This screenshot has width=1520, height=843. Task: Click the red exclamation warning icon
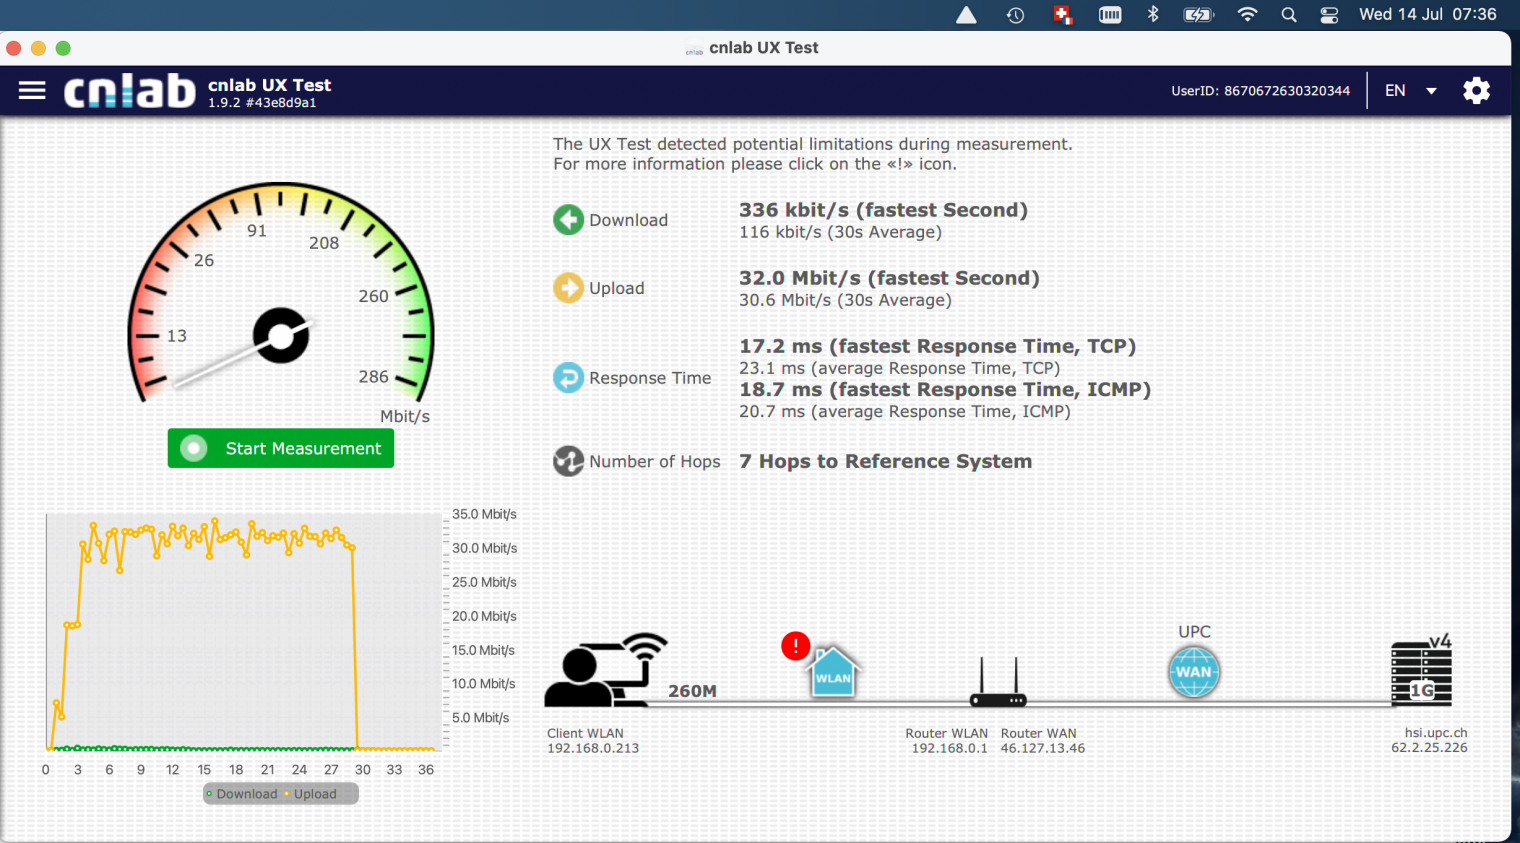pyautogui.click(x=795, y=646)
